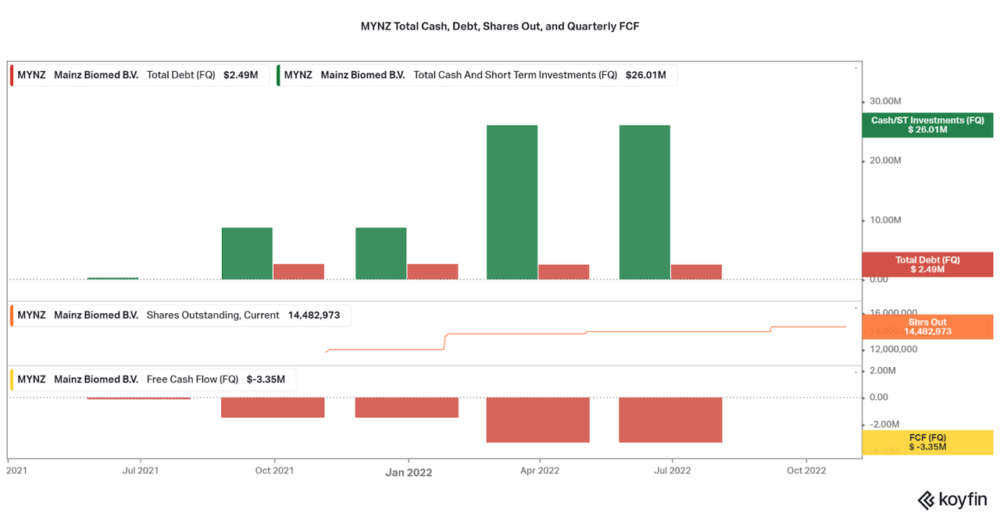Click the red Total Debt $2.49M axis tag
The image size is (1000, 517).
927,265
